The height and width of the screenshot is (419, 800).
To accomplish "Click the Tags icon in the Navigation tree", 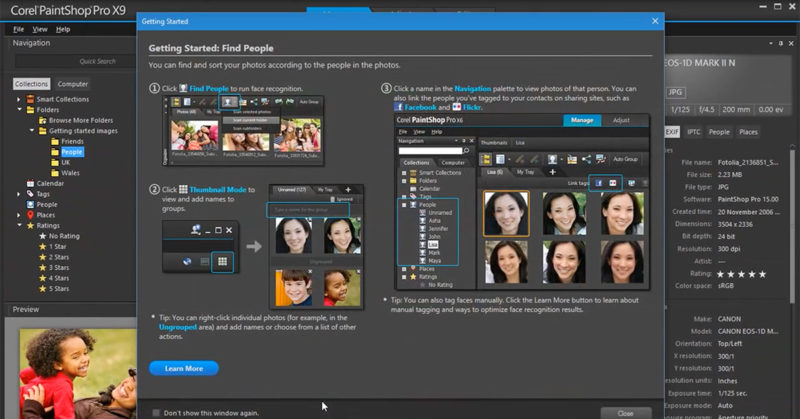I will [31, 194].
